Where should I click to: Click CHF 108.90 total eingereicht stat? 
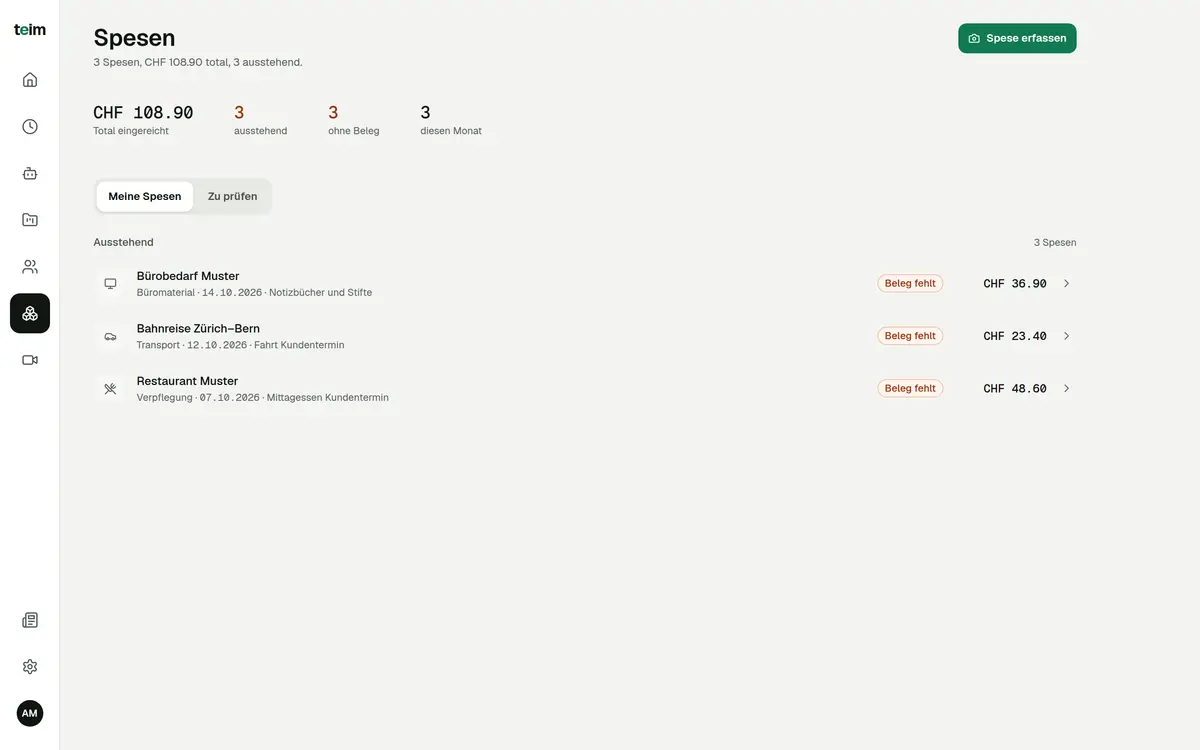pos(143,120)
